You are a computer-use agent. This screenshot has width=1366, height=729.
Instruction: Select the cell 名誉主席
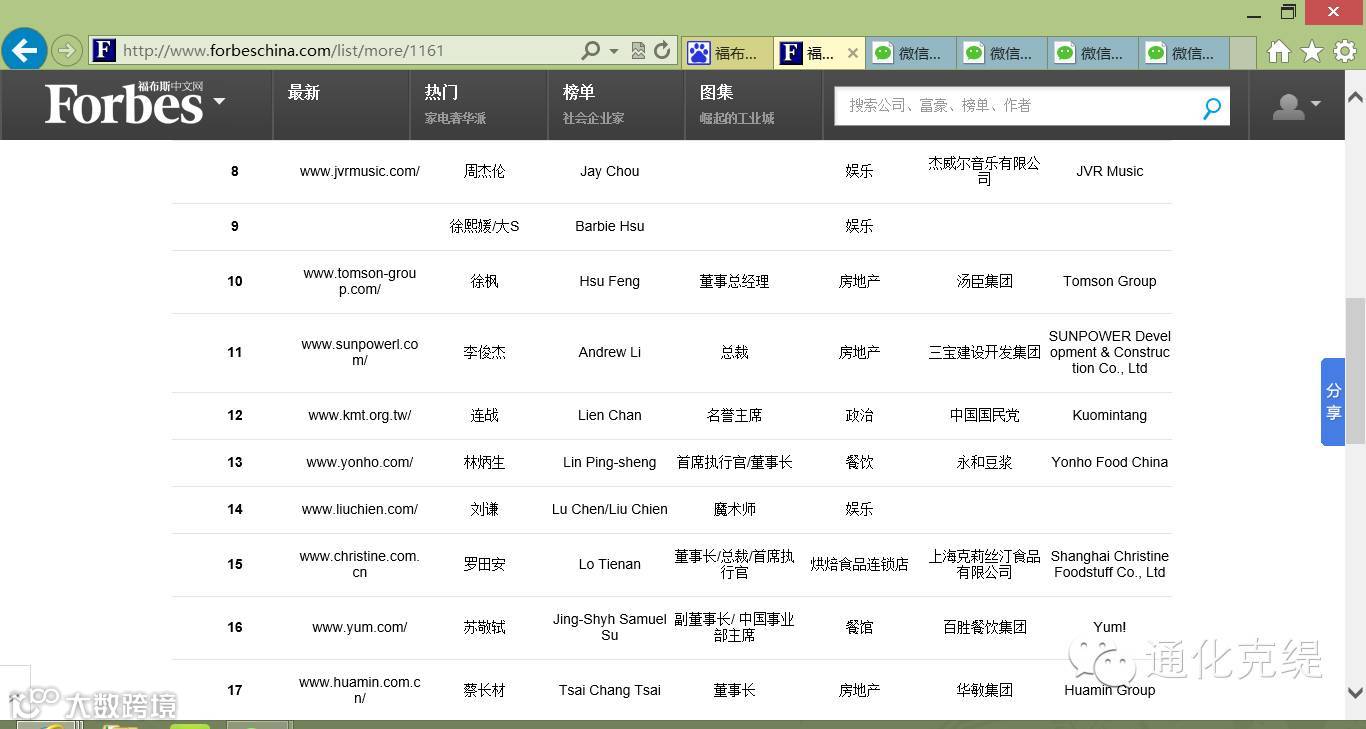(x=735, y=415)
